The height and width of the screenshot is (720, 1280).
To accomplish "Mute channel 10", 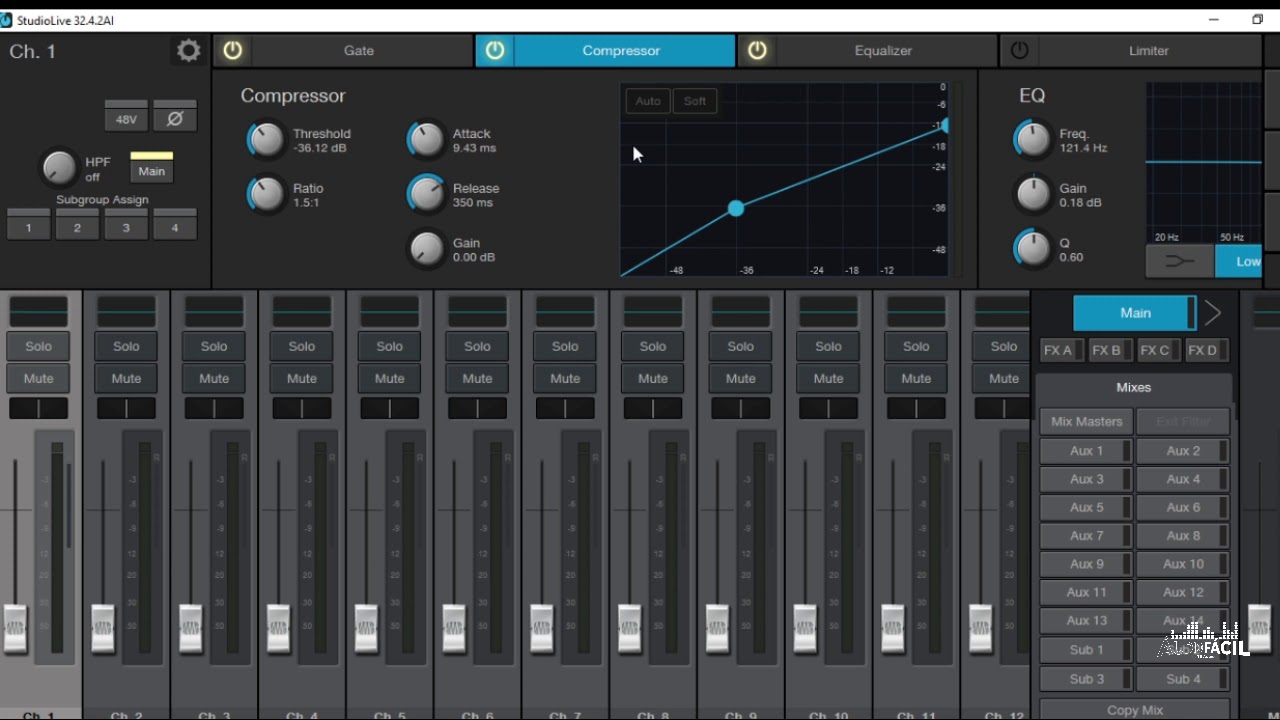I will 828,378.
